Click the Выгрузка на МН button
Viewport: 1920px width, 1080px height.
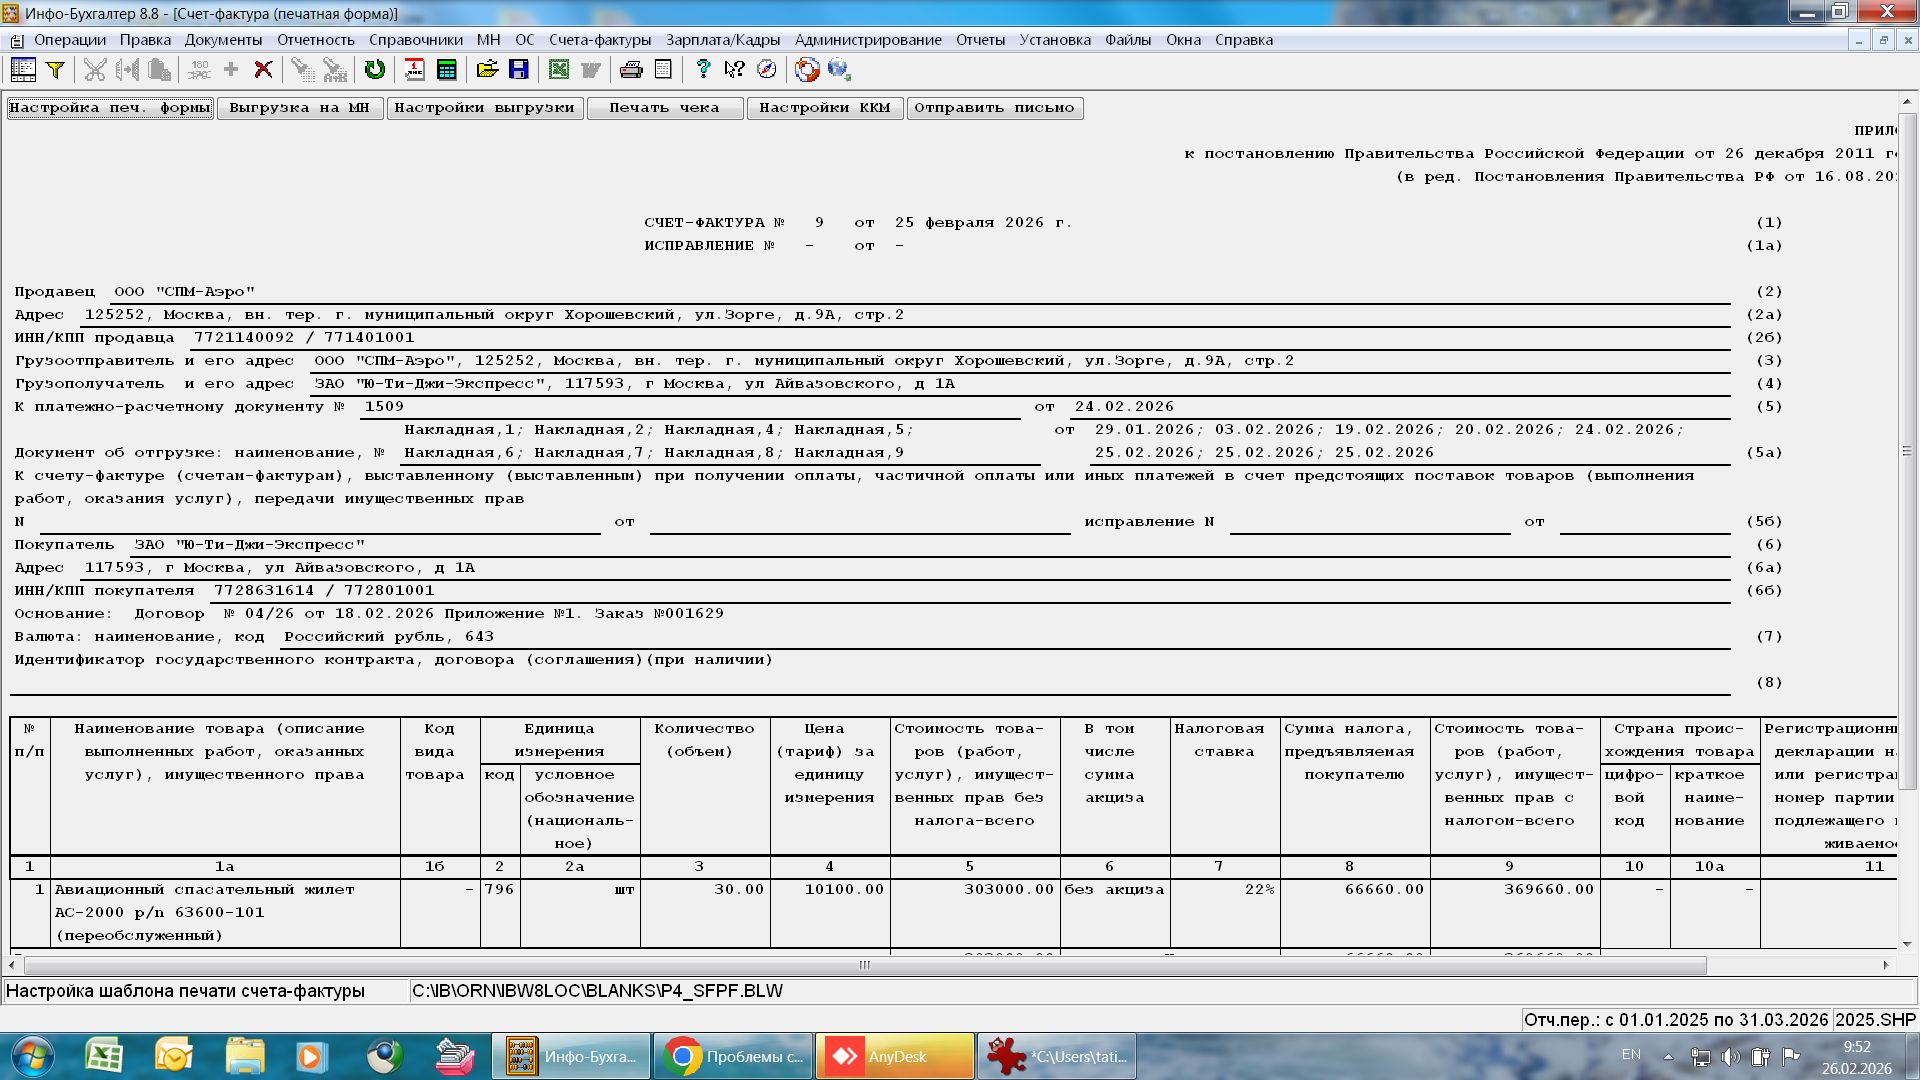pyautogui.click(x=299, y=108)
